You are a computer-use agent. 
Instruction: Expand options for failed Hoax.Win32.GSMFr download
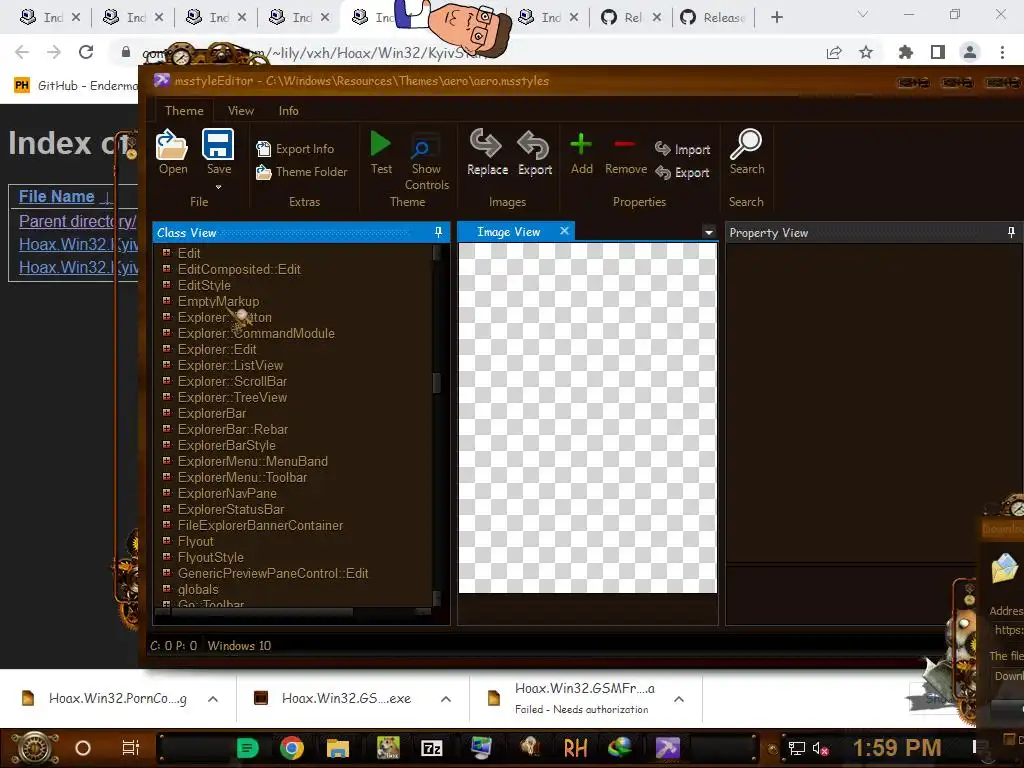click(x=679, y=699)
